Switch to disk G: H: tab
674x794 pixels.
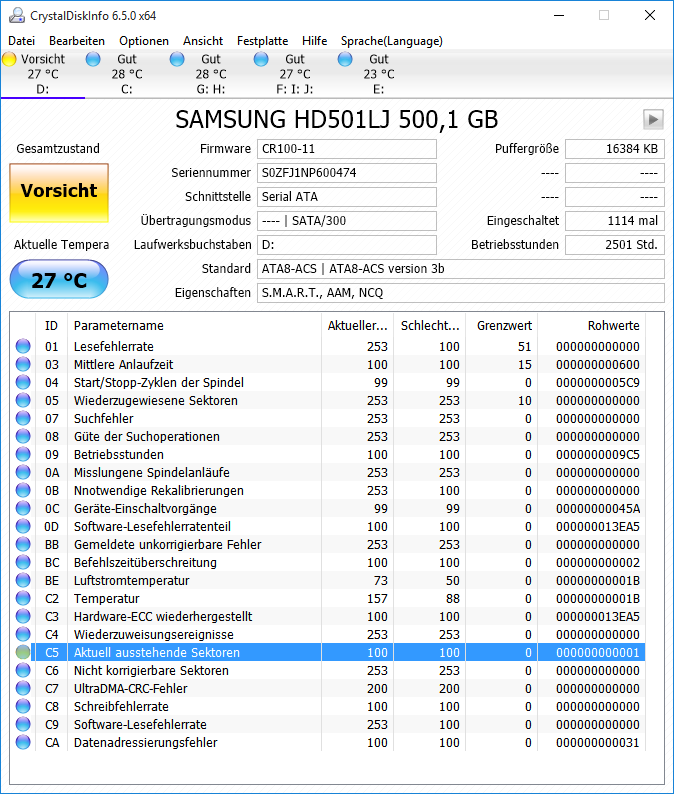(211, 74)
